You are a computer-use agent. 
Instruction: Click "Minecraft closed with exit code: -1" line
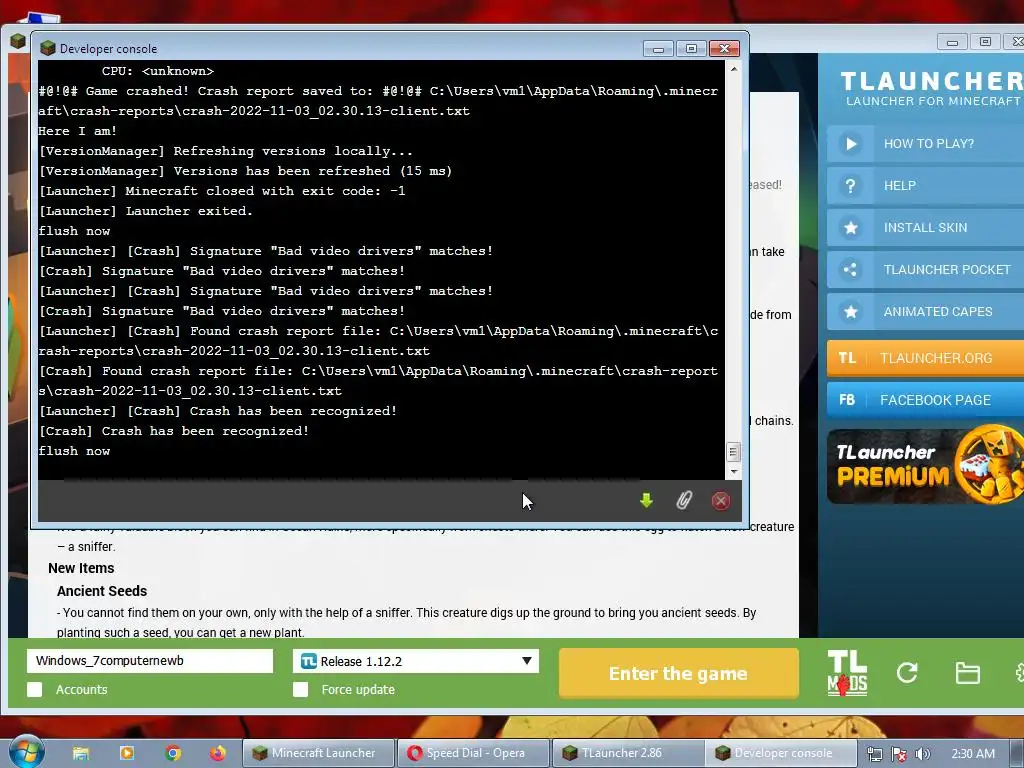[x=222, y=191]
